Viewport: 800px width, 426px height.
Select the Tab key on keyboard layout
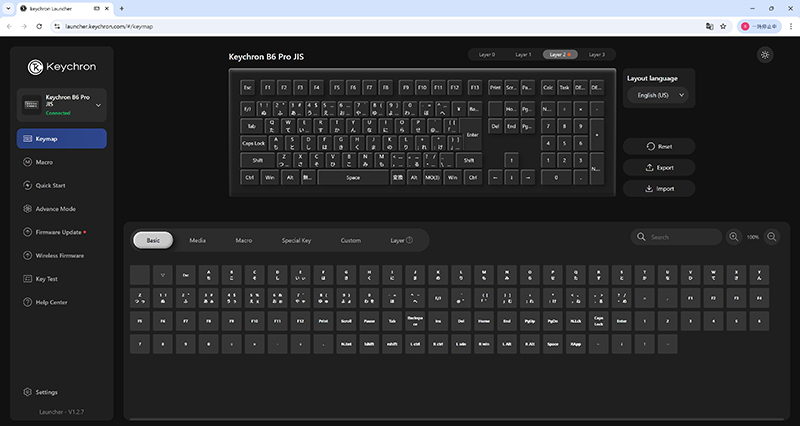pyautogui.click(x=252, y=126)
